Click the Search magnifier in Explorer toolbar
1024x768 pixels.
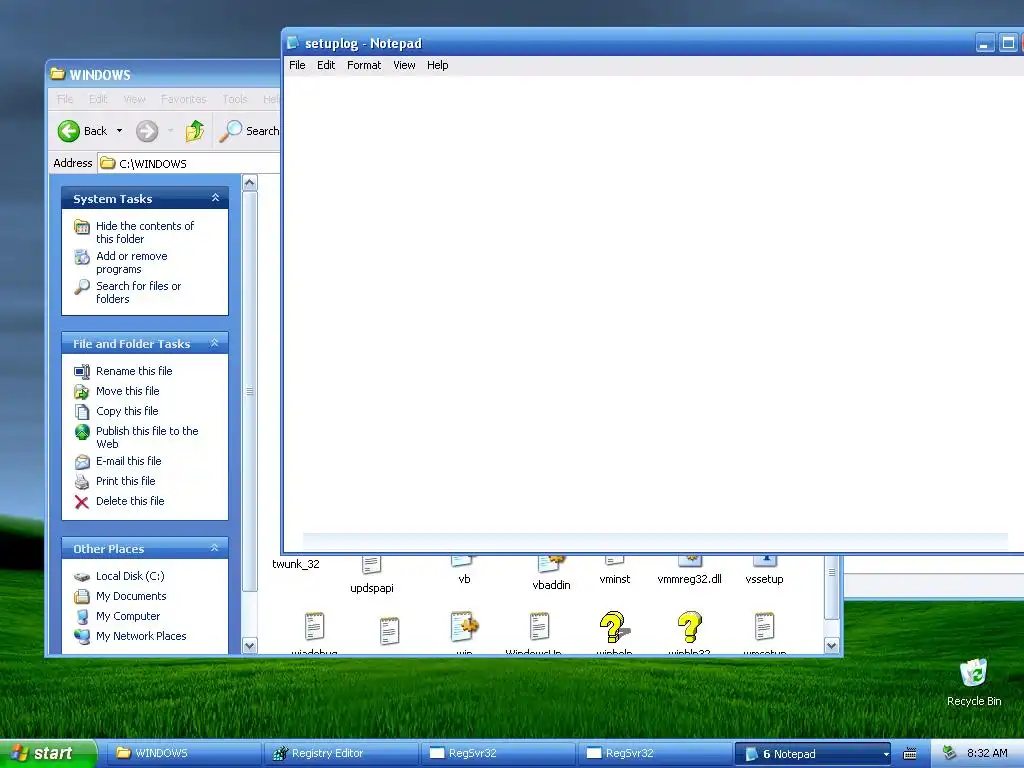[231, 131]
